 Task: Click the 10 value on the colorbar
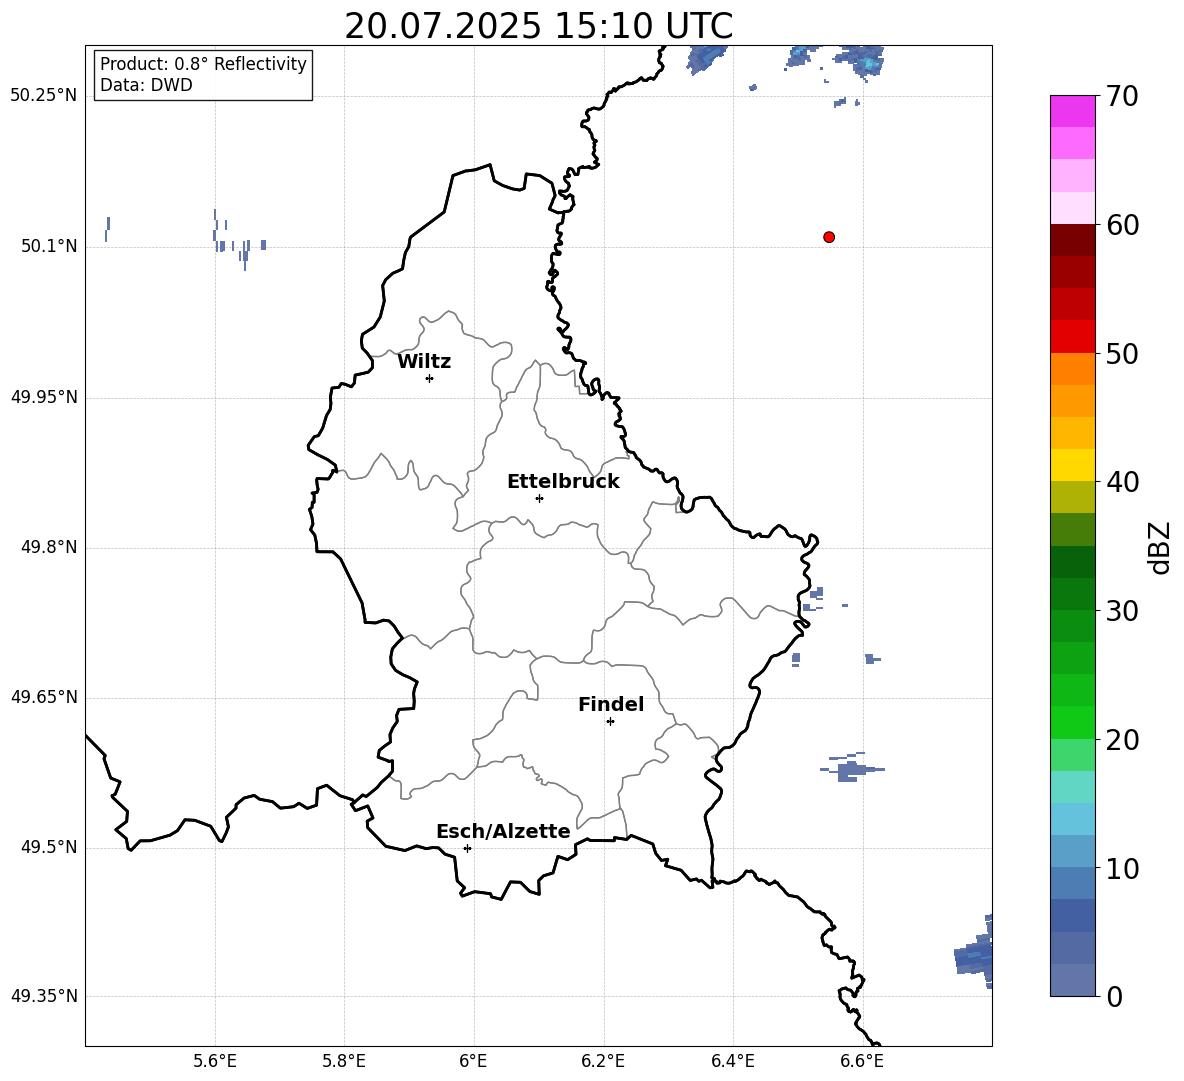1122,868
